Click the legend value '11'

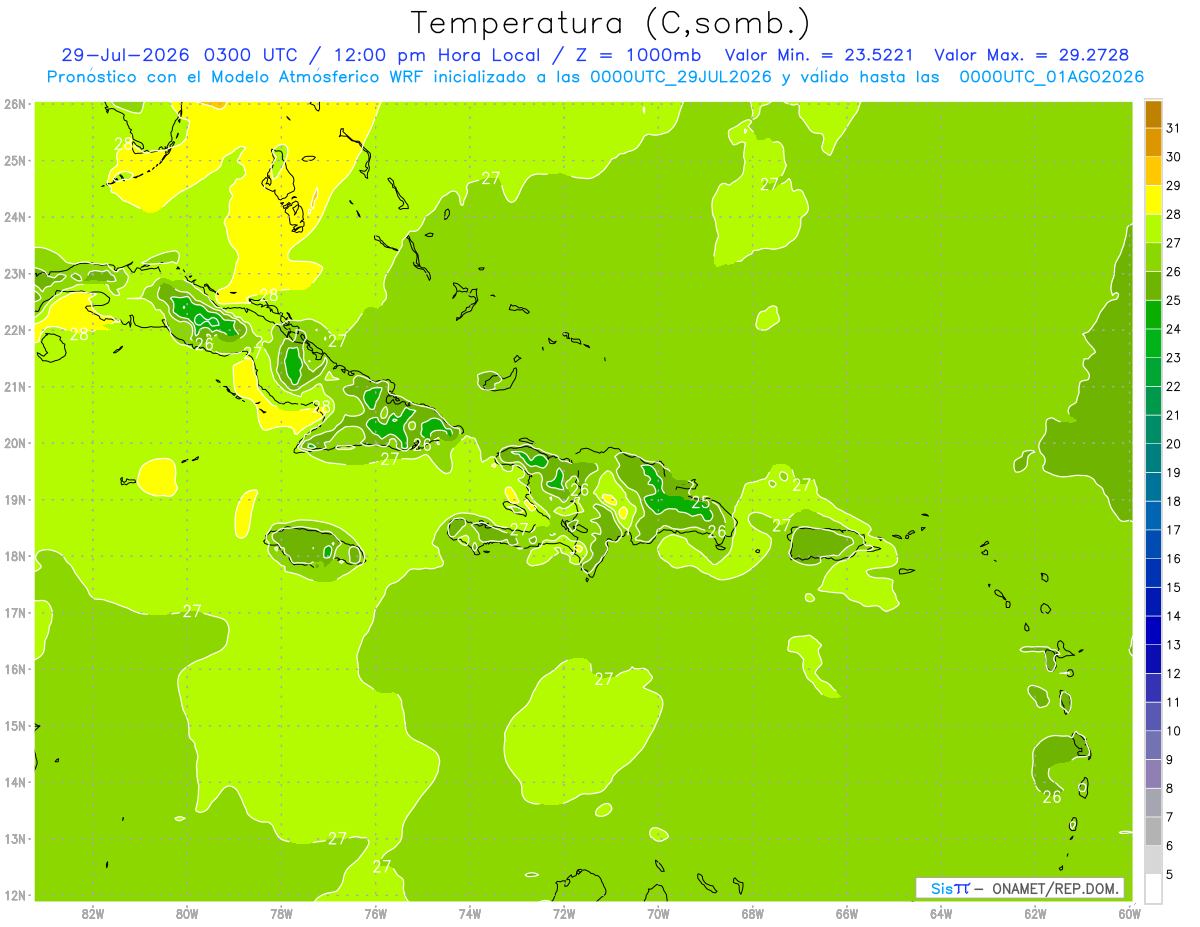point(1174,702)
